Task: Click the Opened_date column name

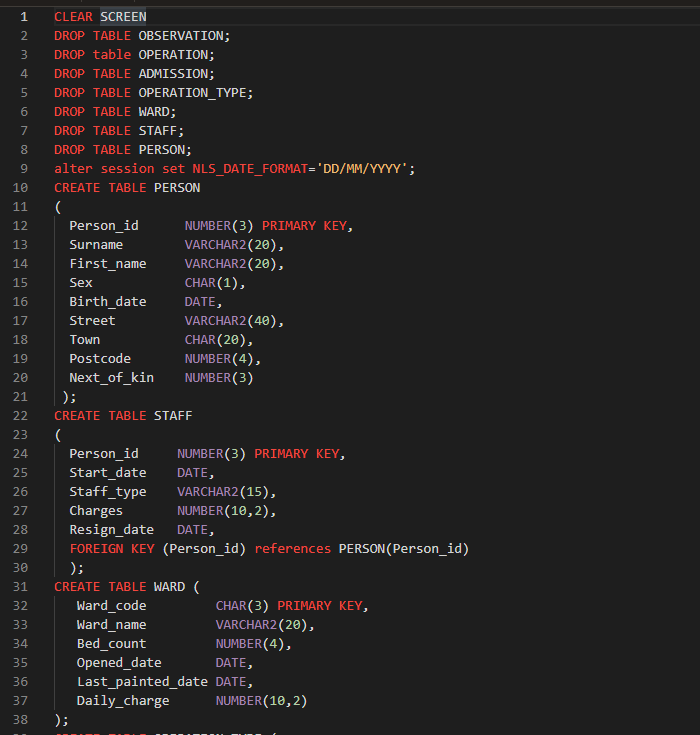Action: (x=119, y=663)
